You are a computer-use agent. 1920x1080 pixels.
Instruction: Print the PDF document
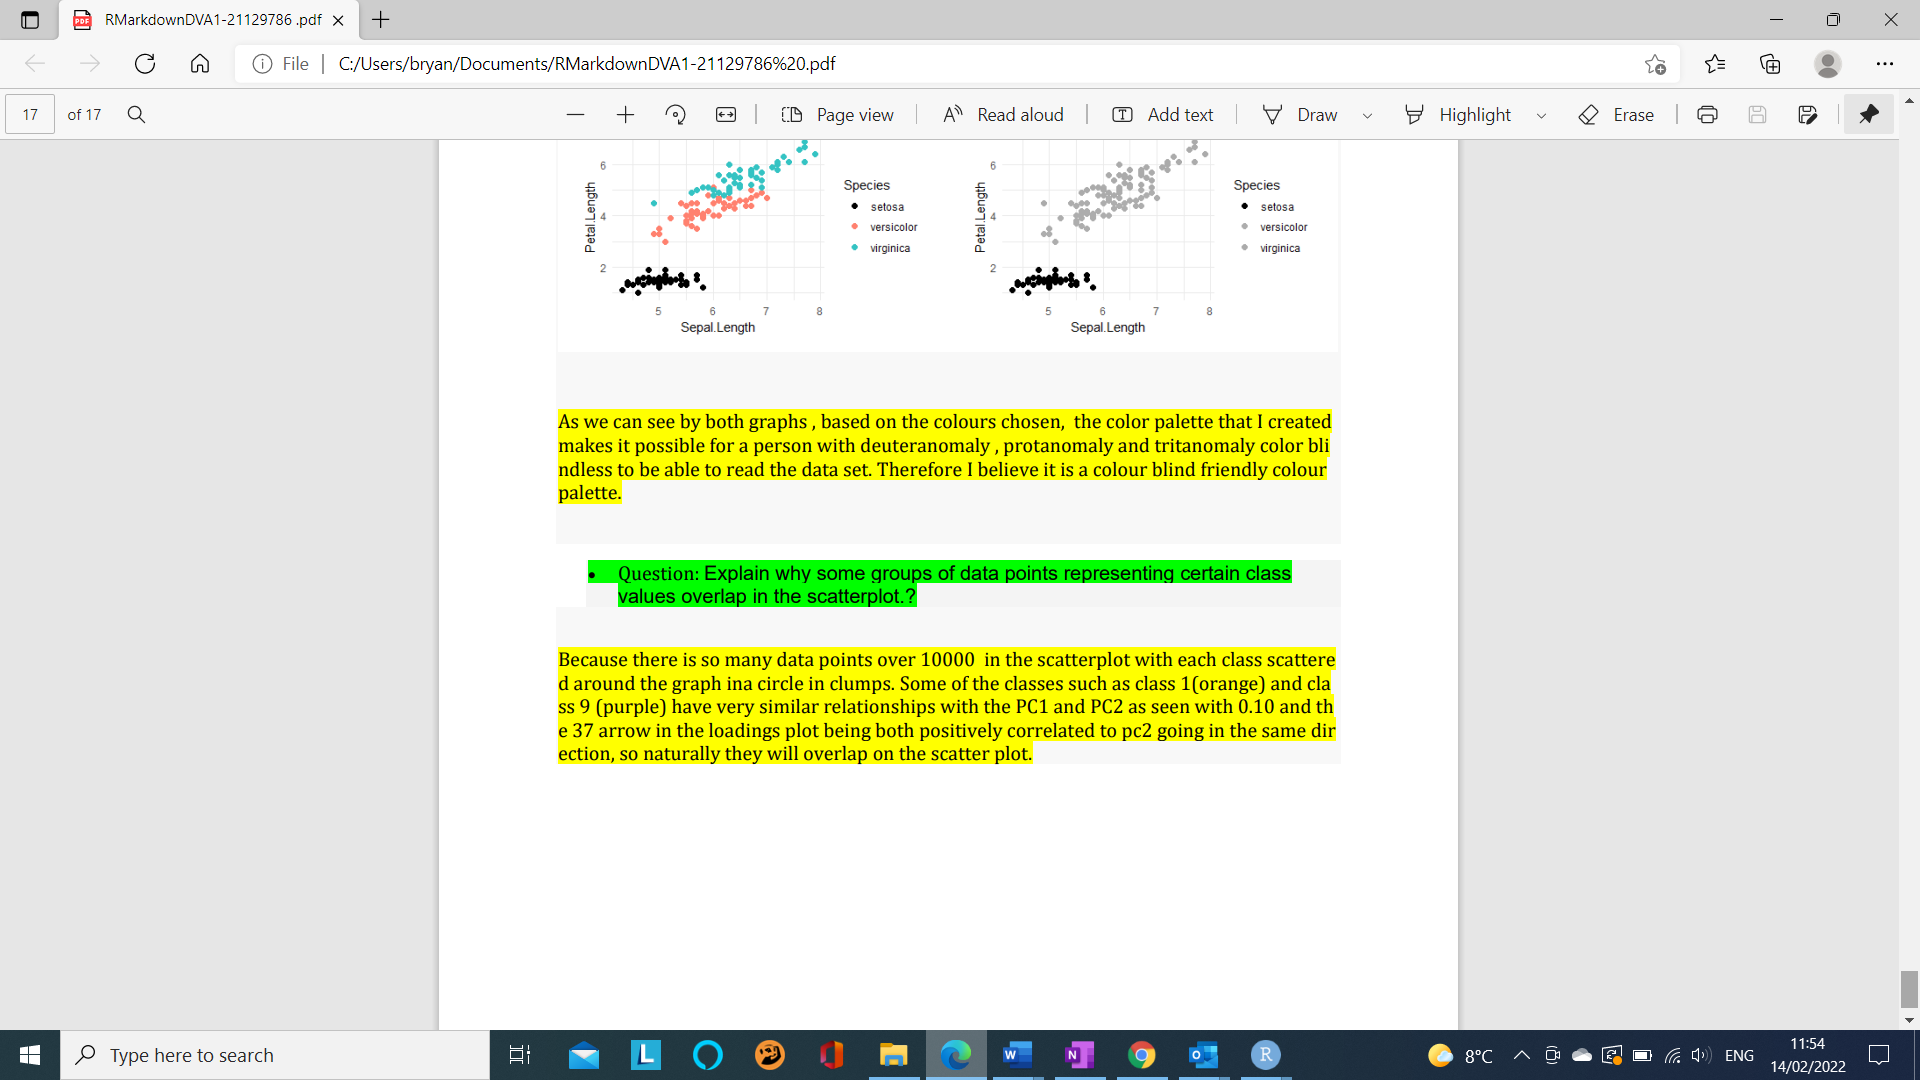click(x=1706, y=114)
